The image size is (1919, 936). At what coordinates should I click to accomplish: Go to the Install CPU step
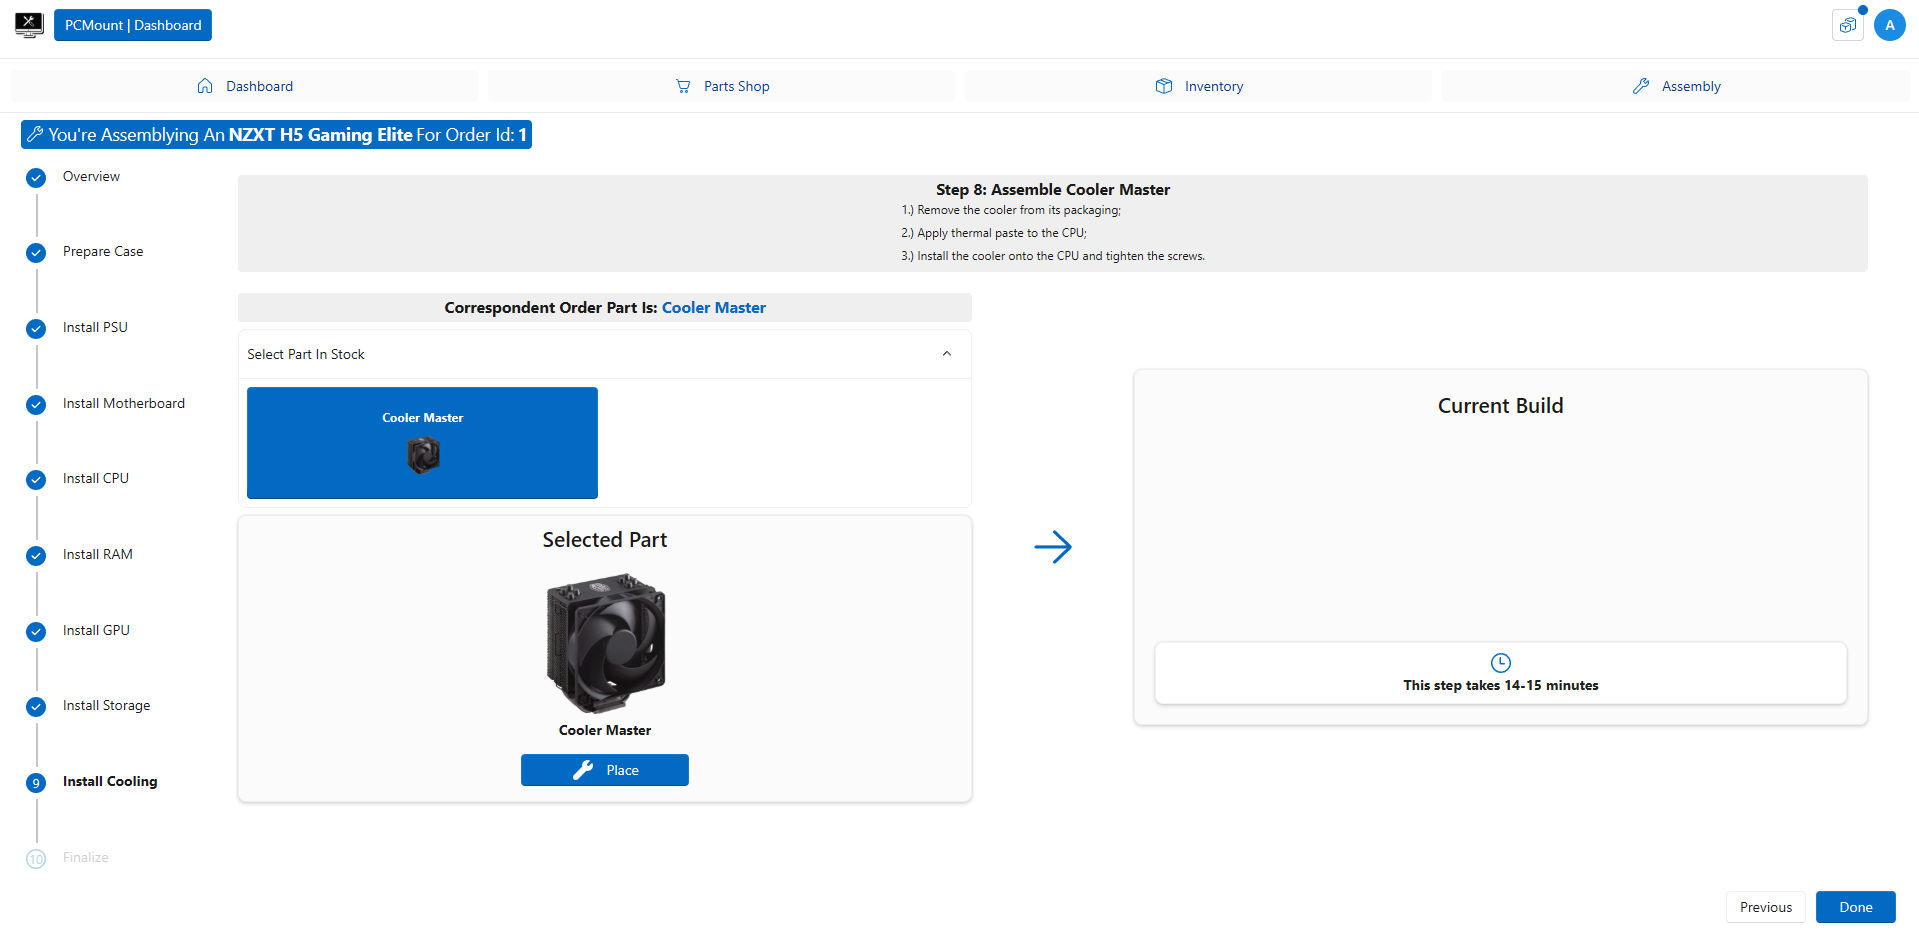coord(96,478)
